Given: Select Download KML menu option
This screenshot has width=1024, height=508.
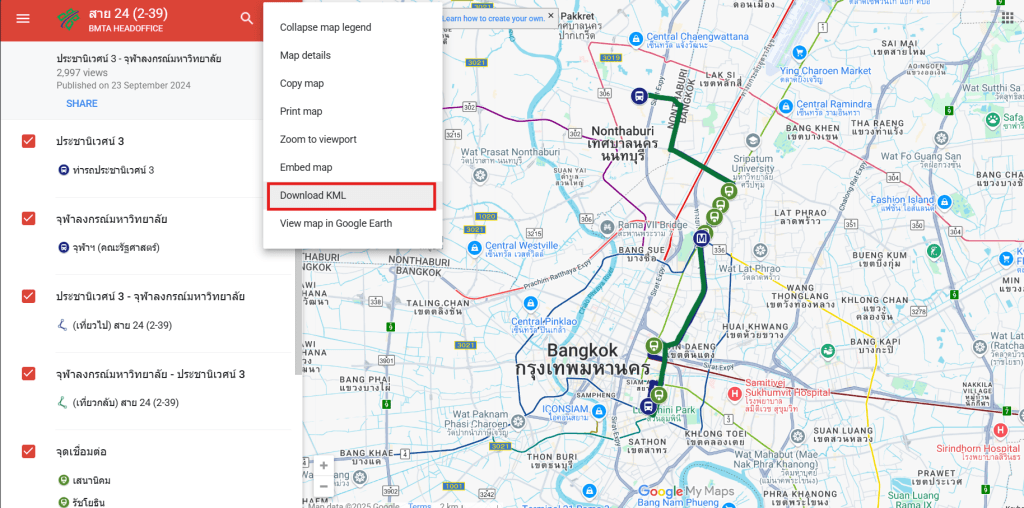Looking at the screenshot, I should pyautogui.click(x=351, y=196).
